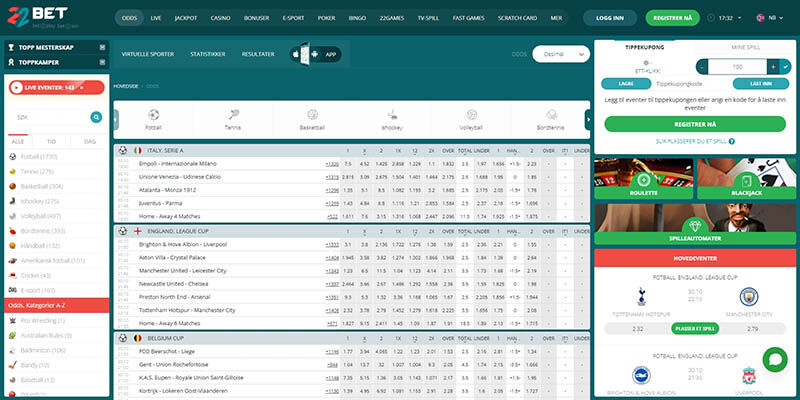Switch to the Mine Spill tab

click(x=745, y=47)
